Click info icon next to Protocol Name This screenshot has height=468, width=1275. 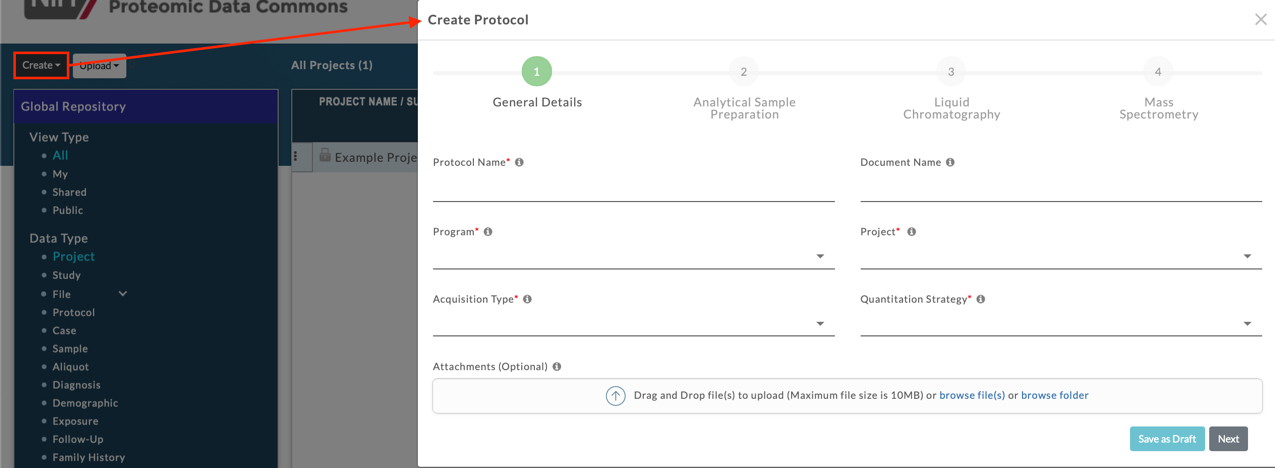tap(519, 162)
